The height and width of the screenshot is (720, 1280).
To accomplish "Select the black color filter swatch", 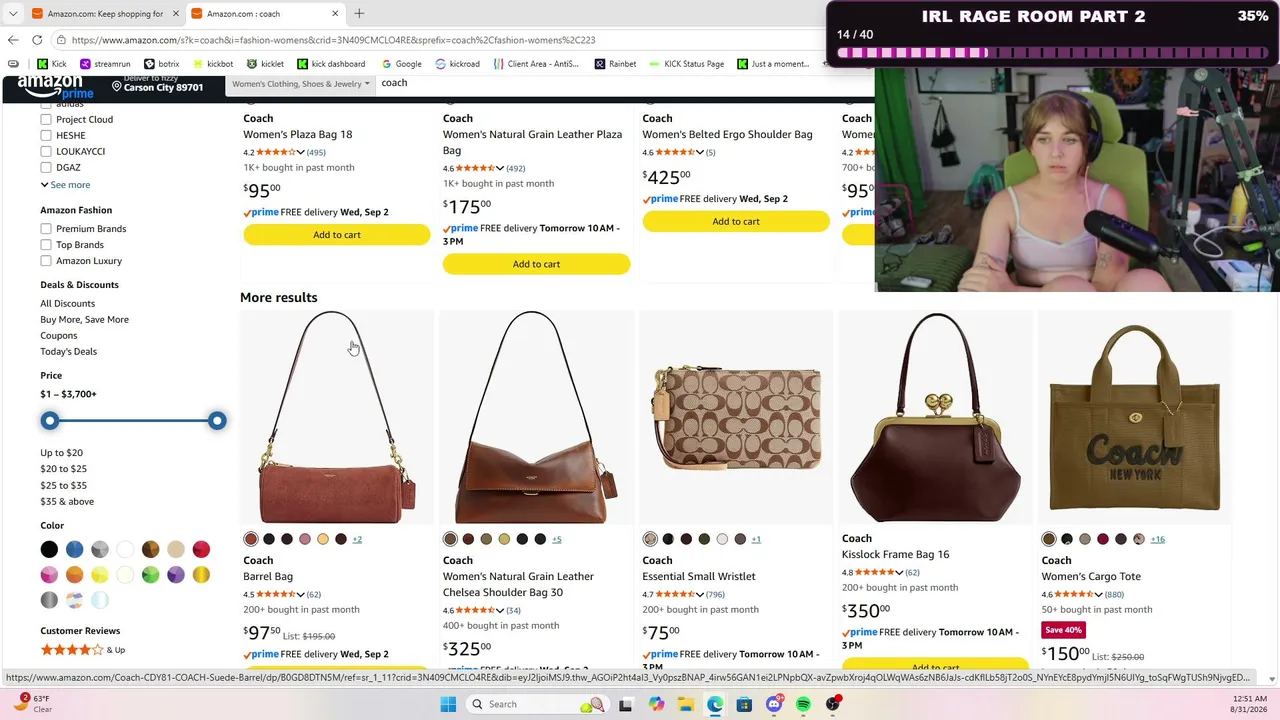I will pos(49,549).
